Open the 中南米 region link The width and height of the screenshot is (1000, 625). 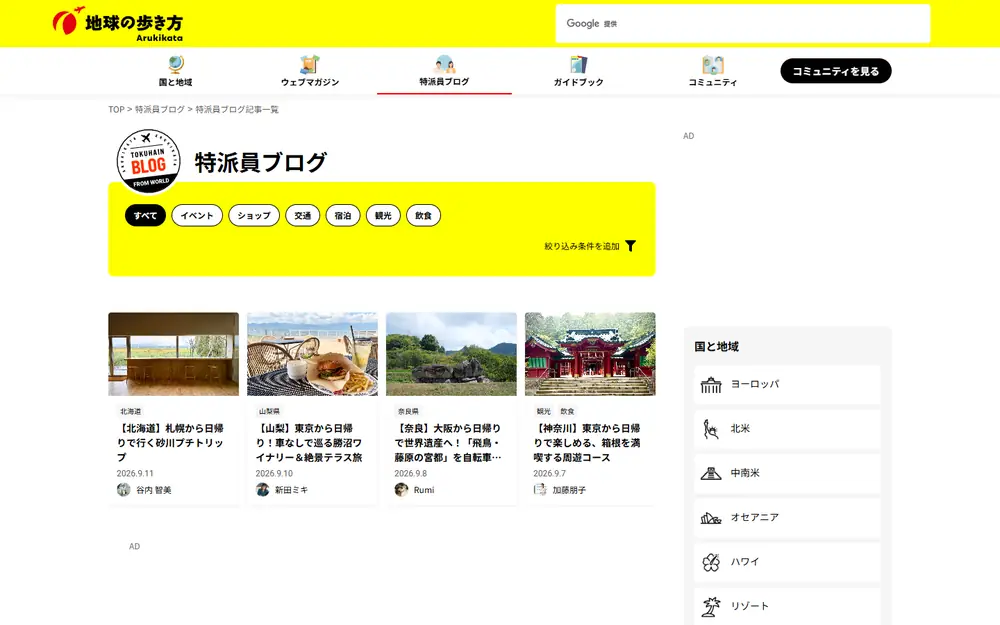click(x=788, y=473)
